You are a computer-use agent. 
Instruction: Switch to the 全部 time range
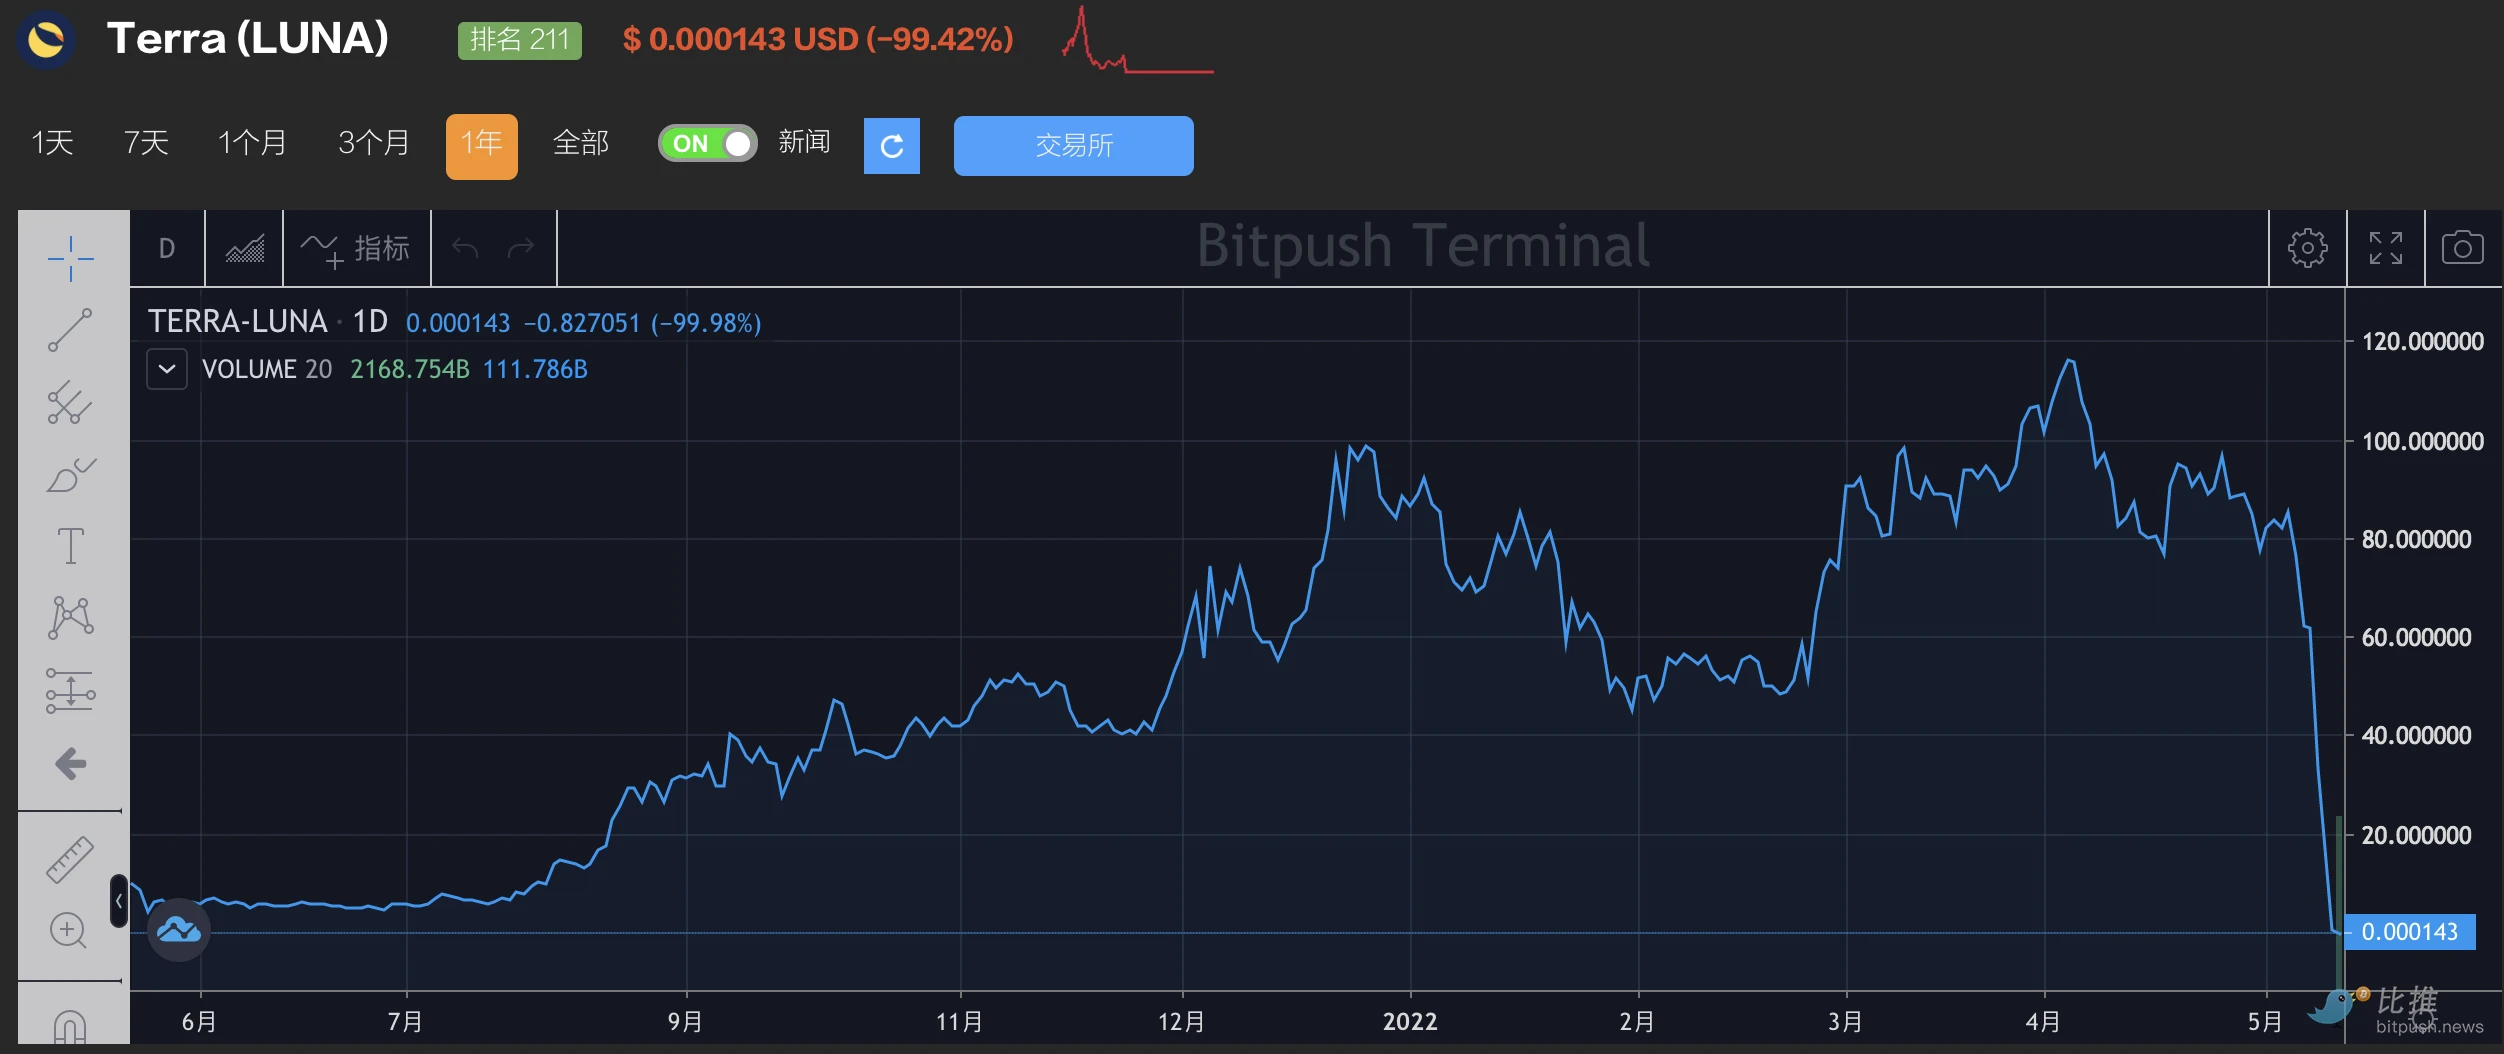click(581, 143)
